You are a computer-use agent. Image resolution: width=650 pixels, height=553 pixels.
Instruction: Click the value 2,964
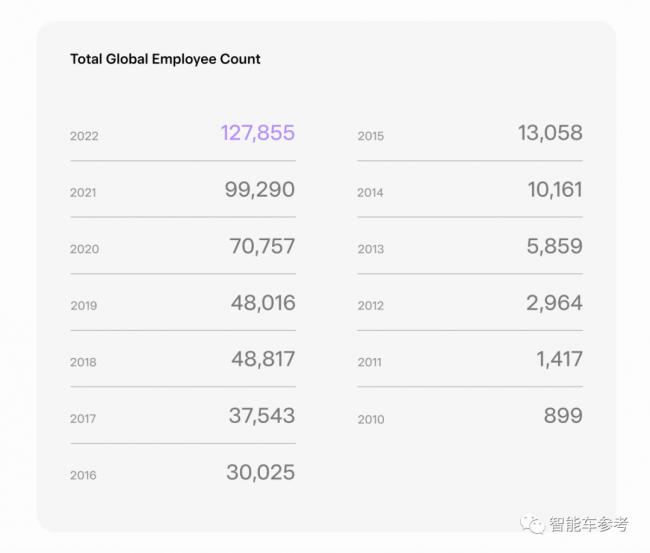[x=555, y=303]
